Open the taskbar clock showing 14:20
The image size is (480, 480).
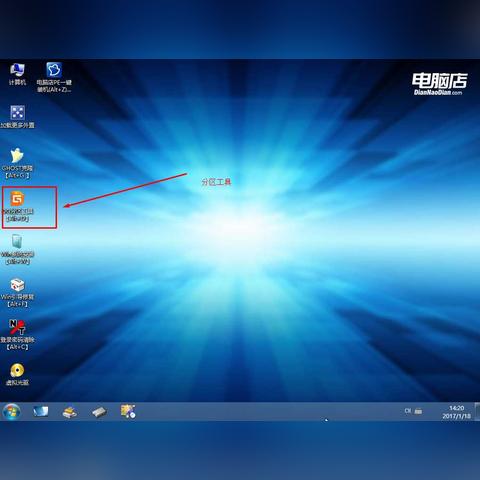(x=456, y=412)
